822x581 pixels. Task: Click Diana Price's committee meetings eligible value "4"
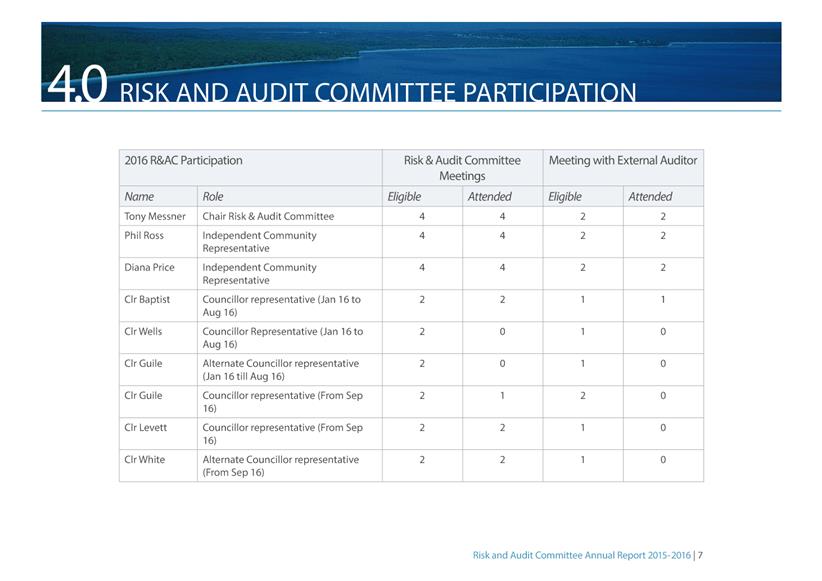tap(422, 267)
